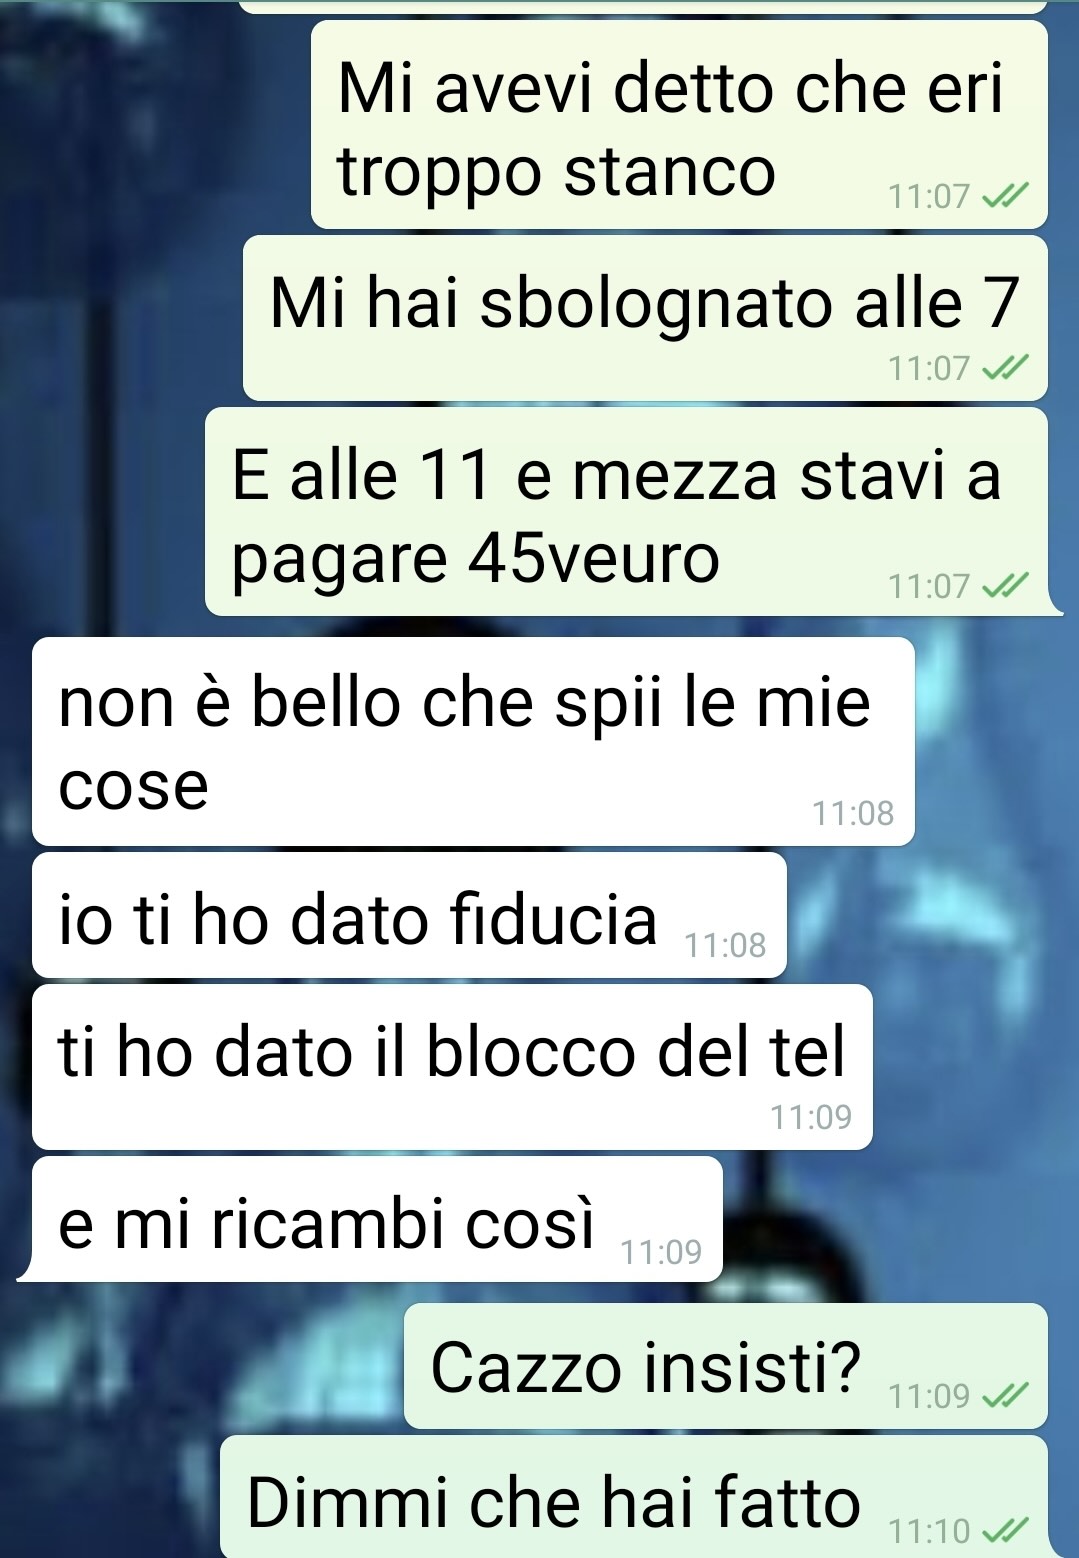The image size is (1079, 1558).
Task: Tap 11:08 timestamp next to 'fiducia'
Action: (x=725, y=945)
